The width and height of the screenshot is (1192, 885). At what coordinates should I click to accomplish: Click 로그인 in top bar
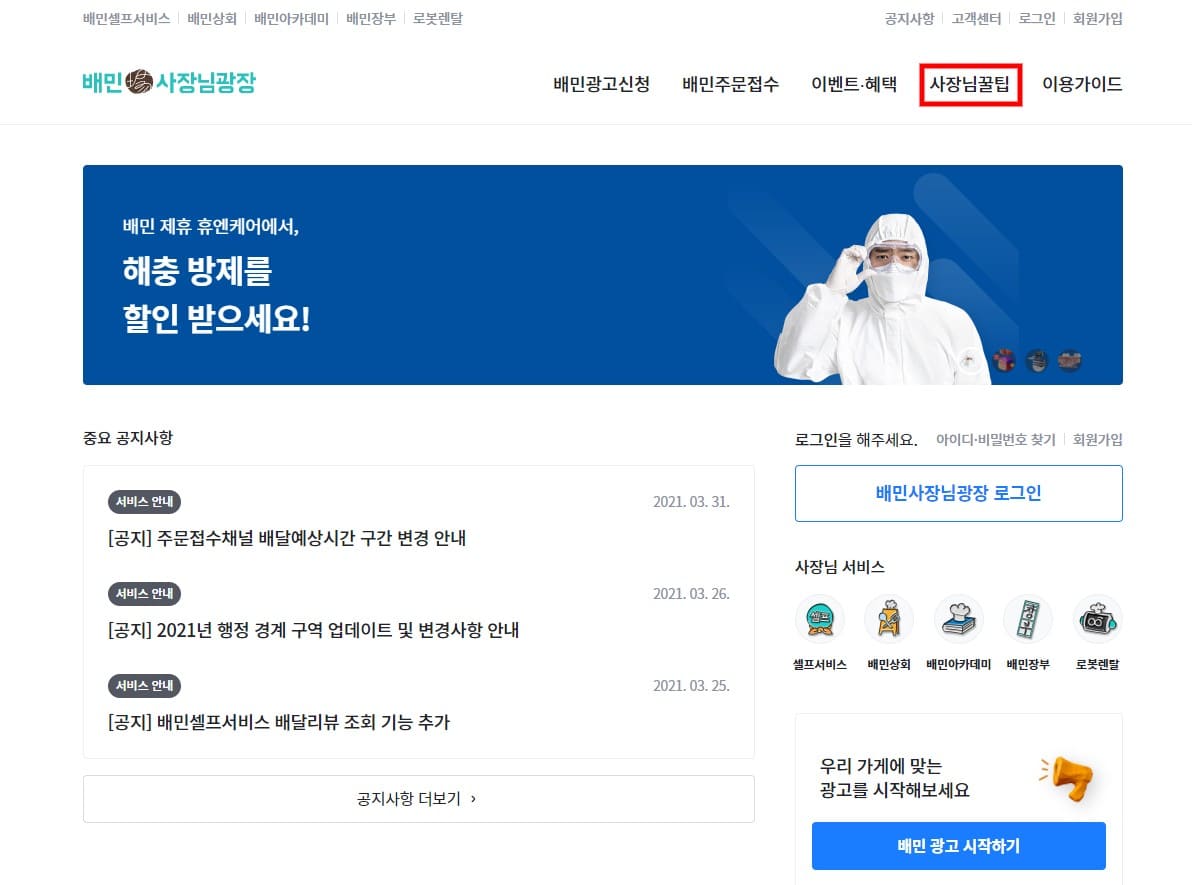[1037, 18]
